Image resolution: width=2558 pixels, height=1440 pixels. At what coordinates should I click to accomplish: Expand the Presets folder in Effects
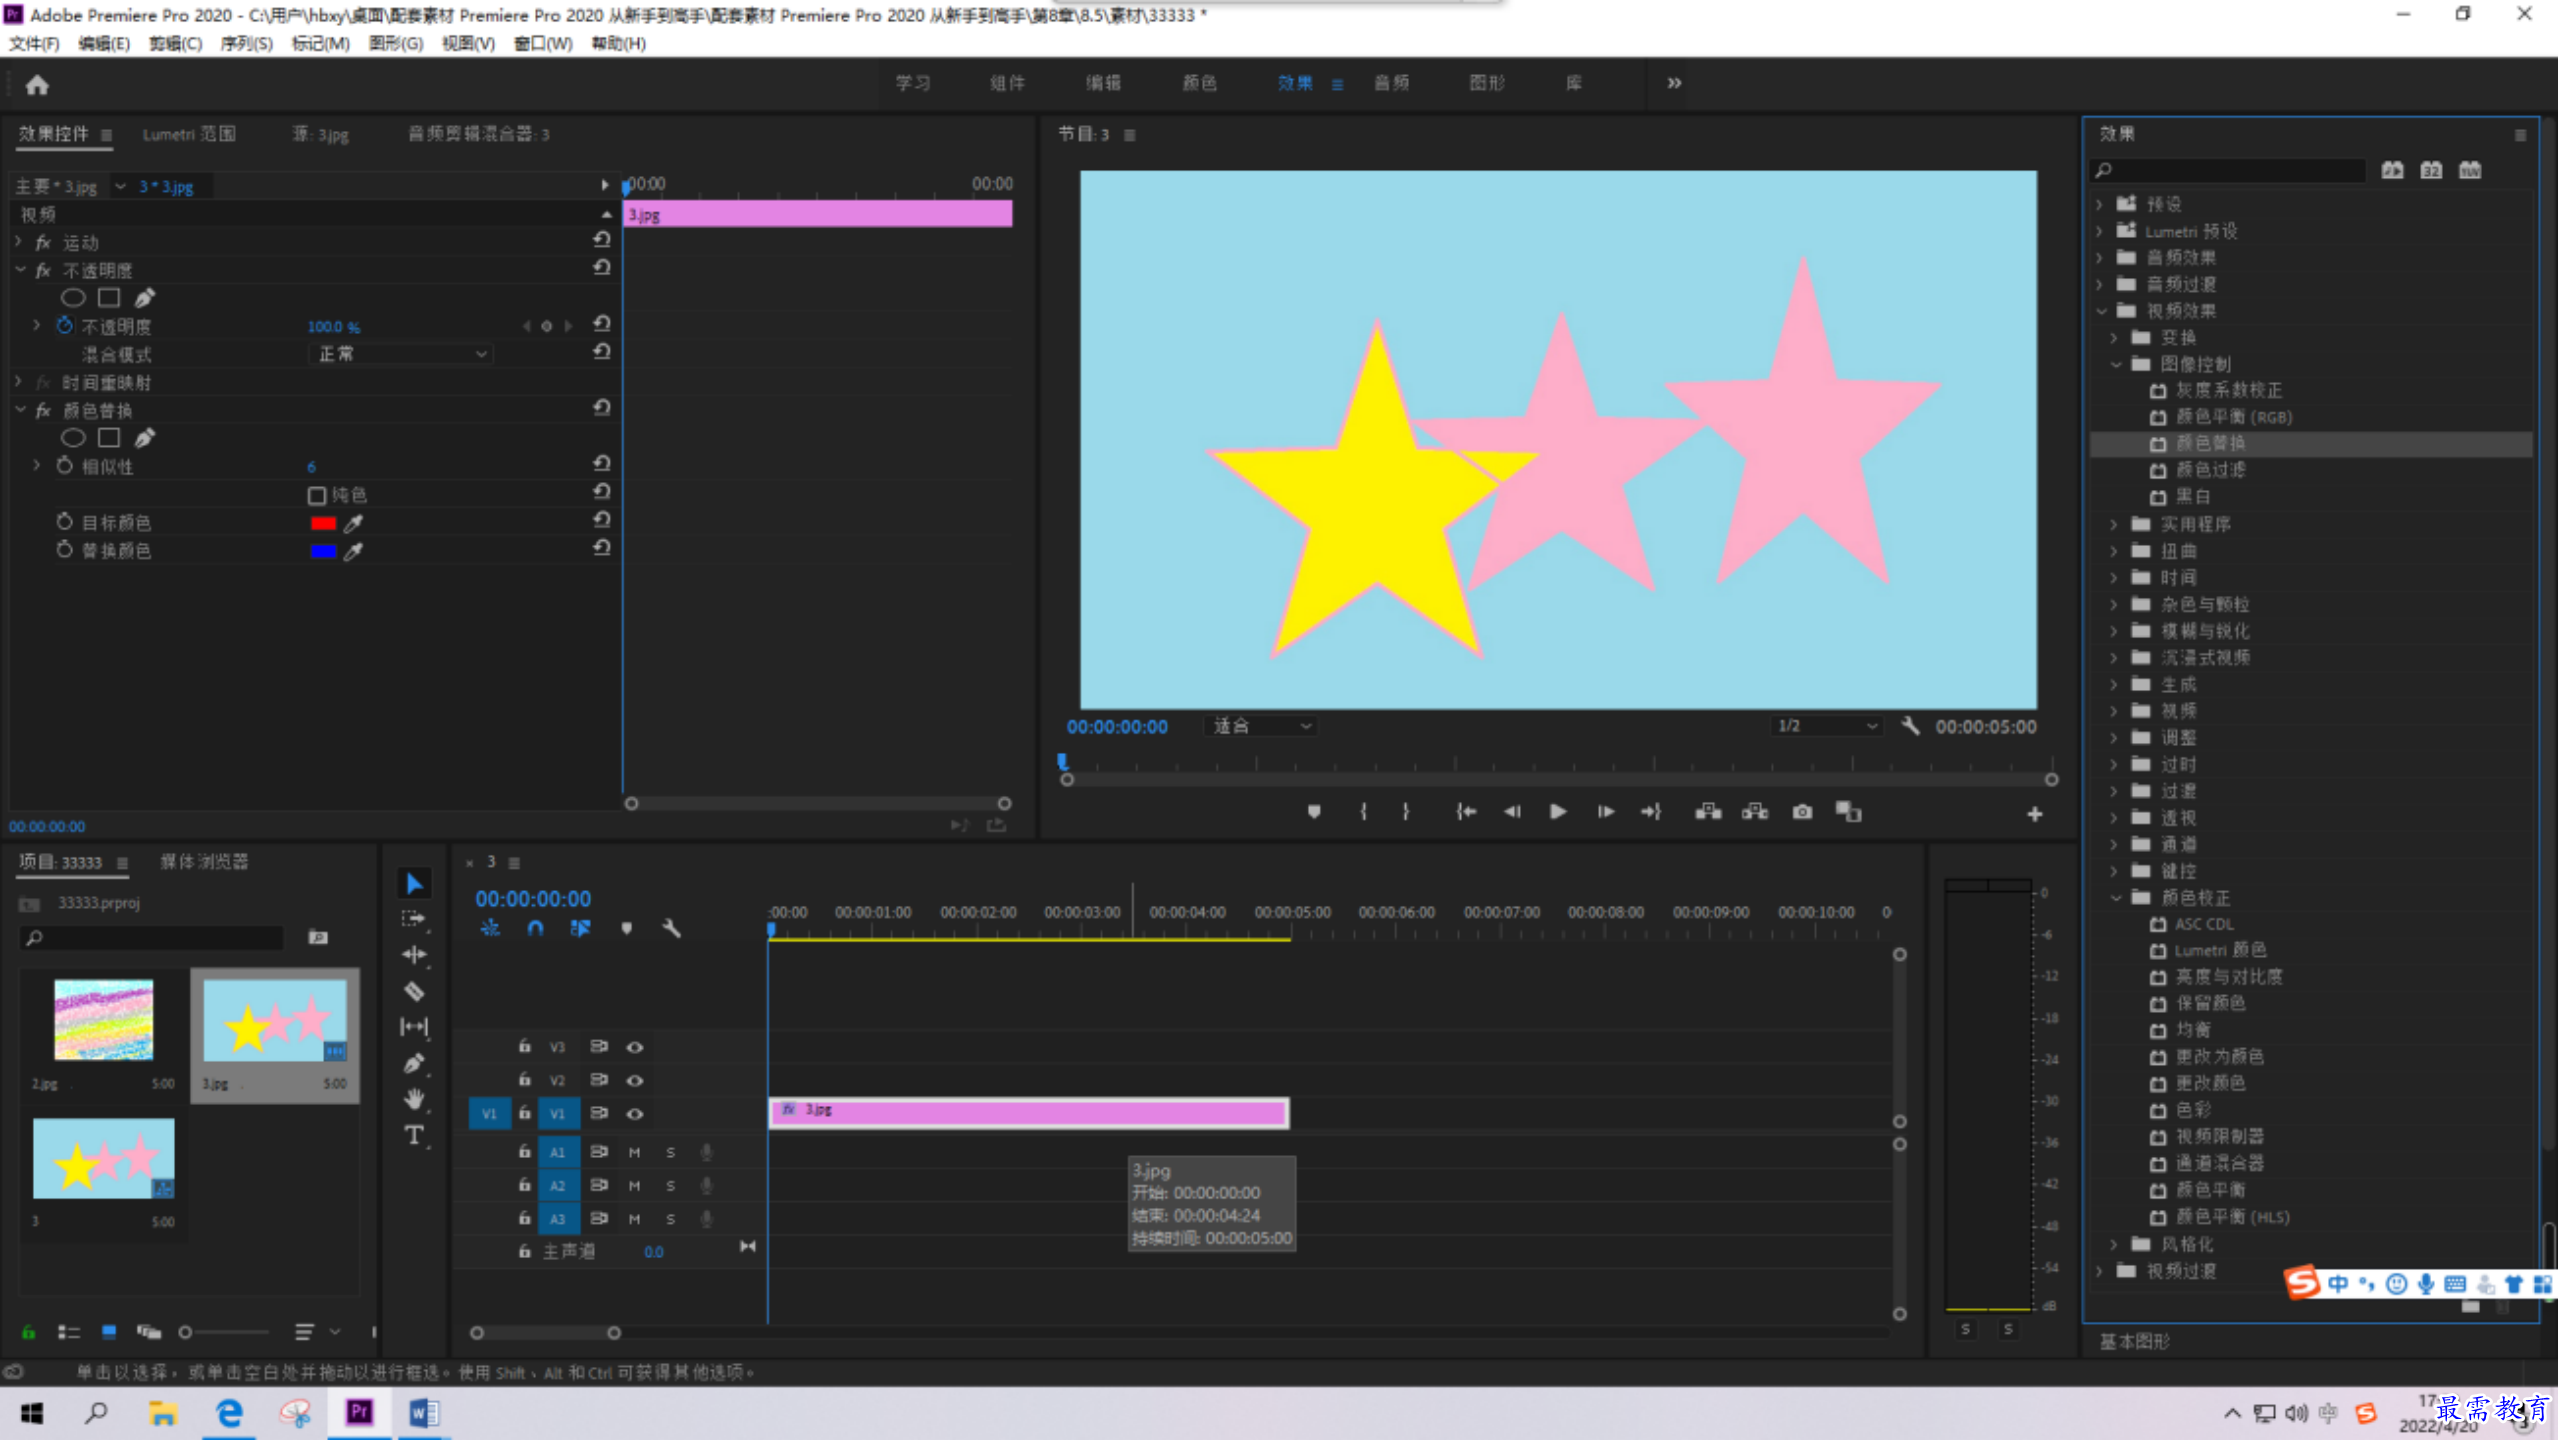[2100, 204]
